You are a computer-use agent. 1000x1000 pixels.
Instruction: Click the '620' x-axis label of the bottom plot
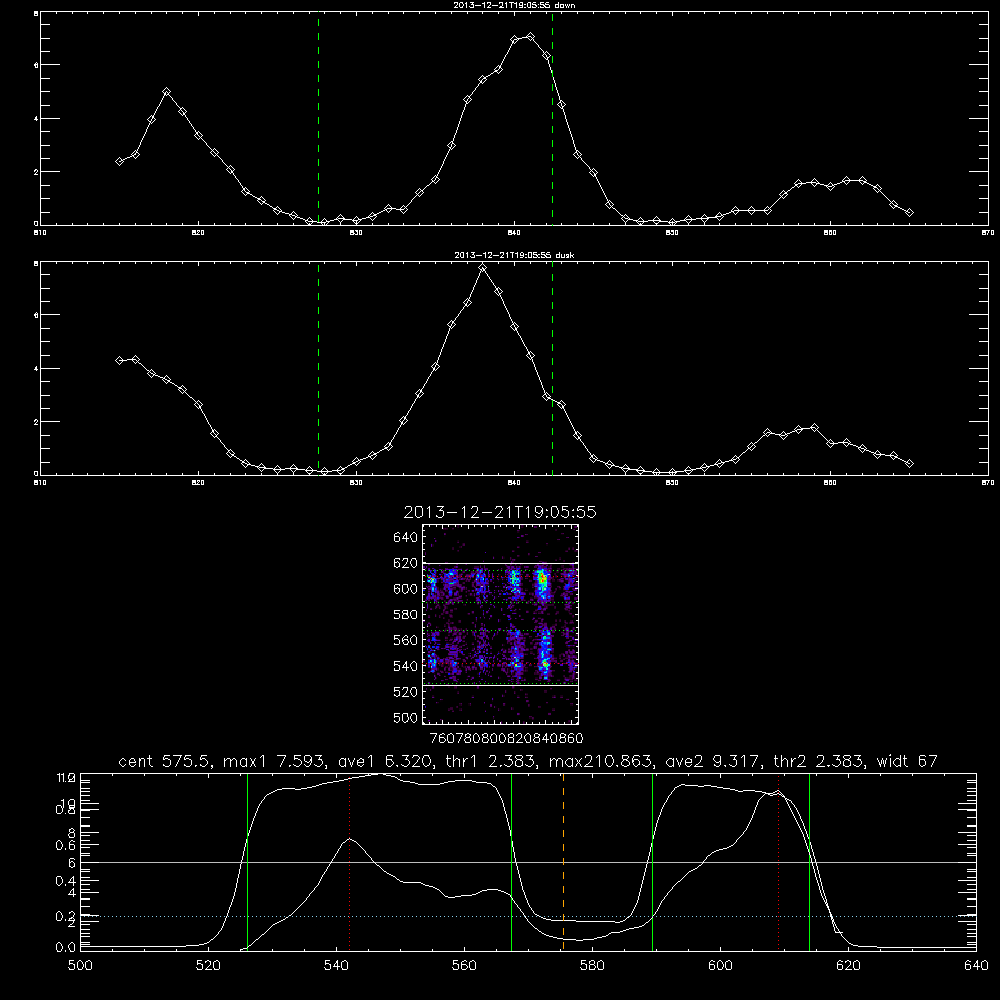click(x=848, y=966)
